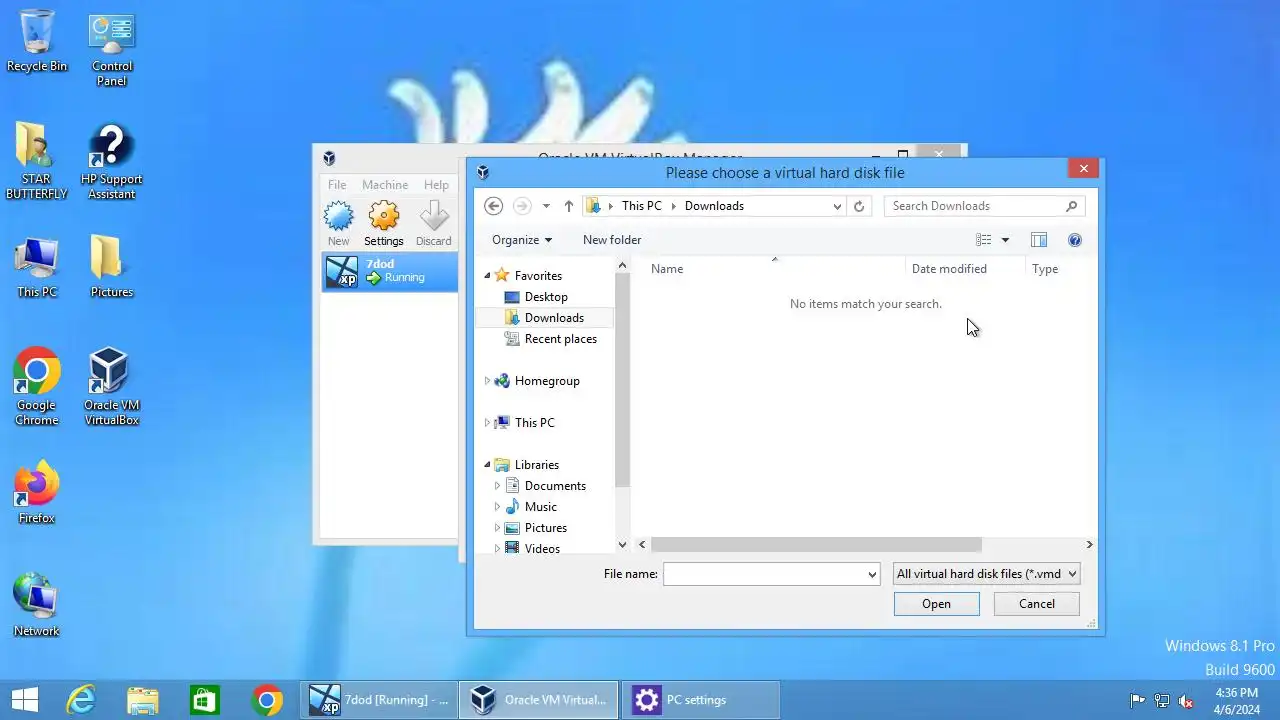Open the Recycle Bin desktop icon
Viewport: 1280px width, 720px height.
[37, 42]
